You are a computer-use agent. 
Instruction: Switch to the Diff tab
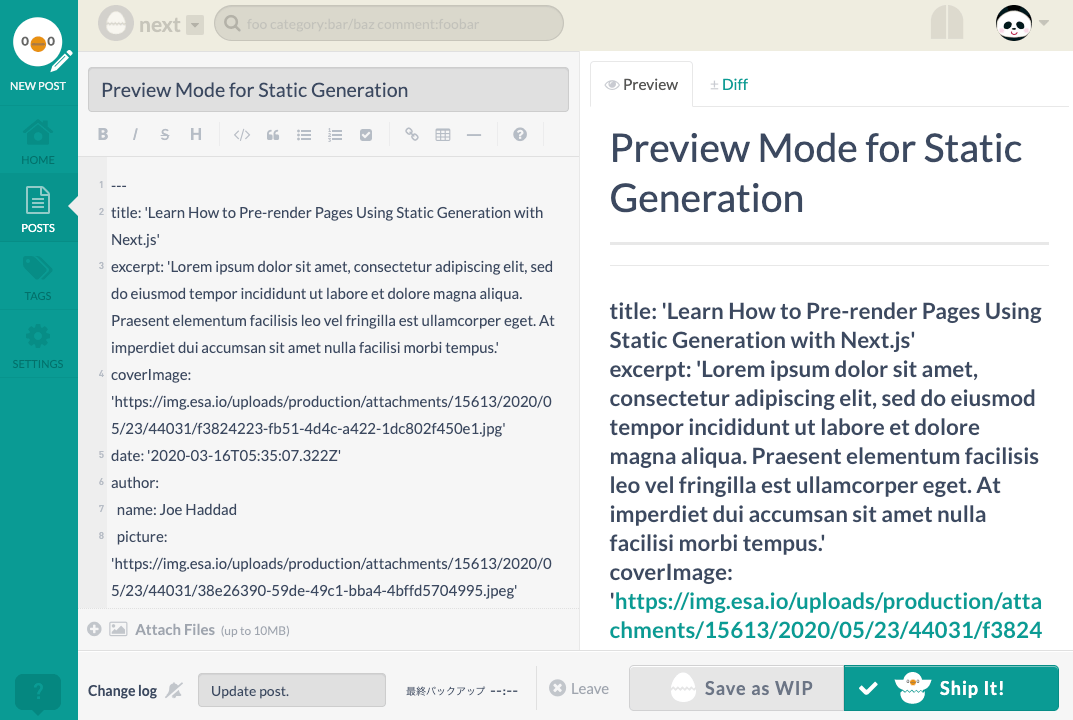(728, 85)
